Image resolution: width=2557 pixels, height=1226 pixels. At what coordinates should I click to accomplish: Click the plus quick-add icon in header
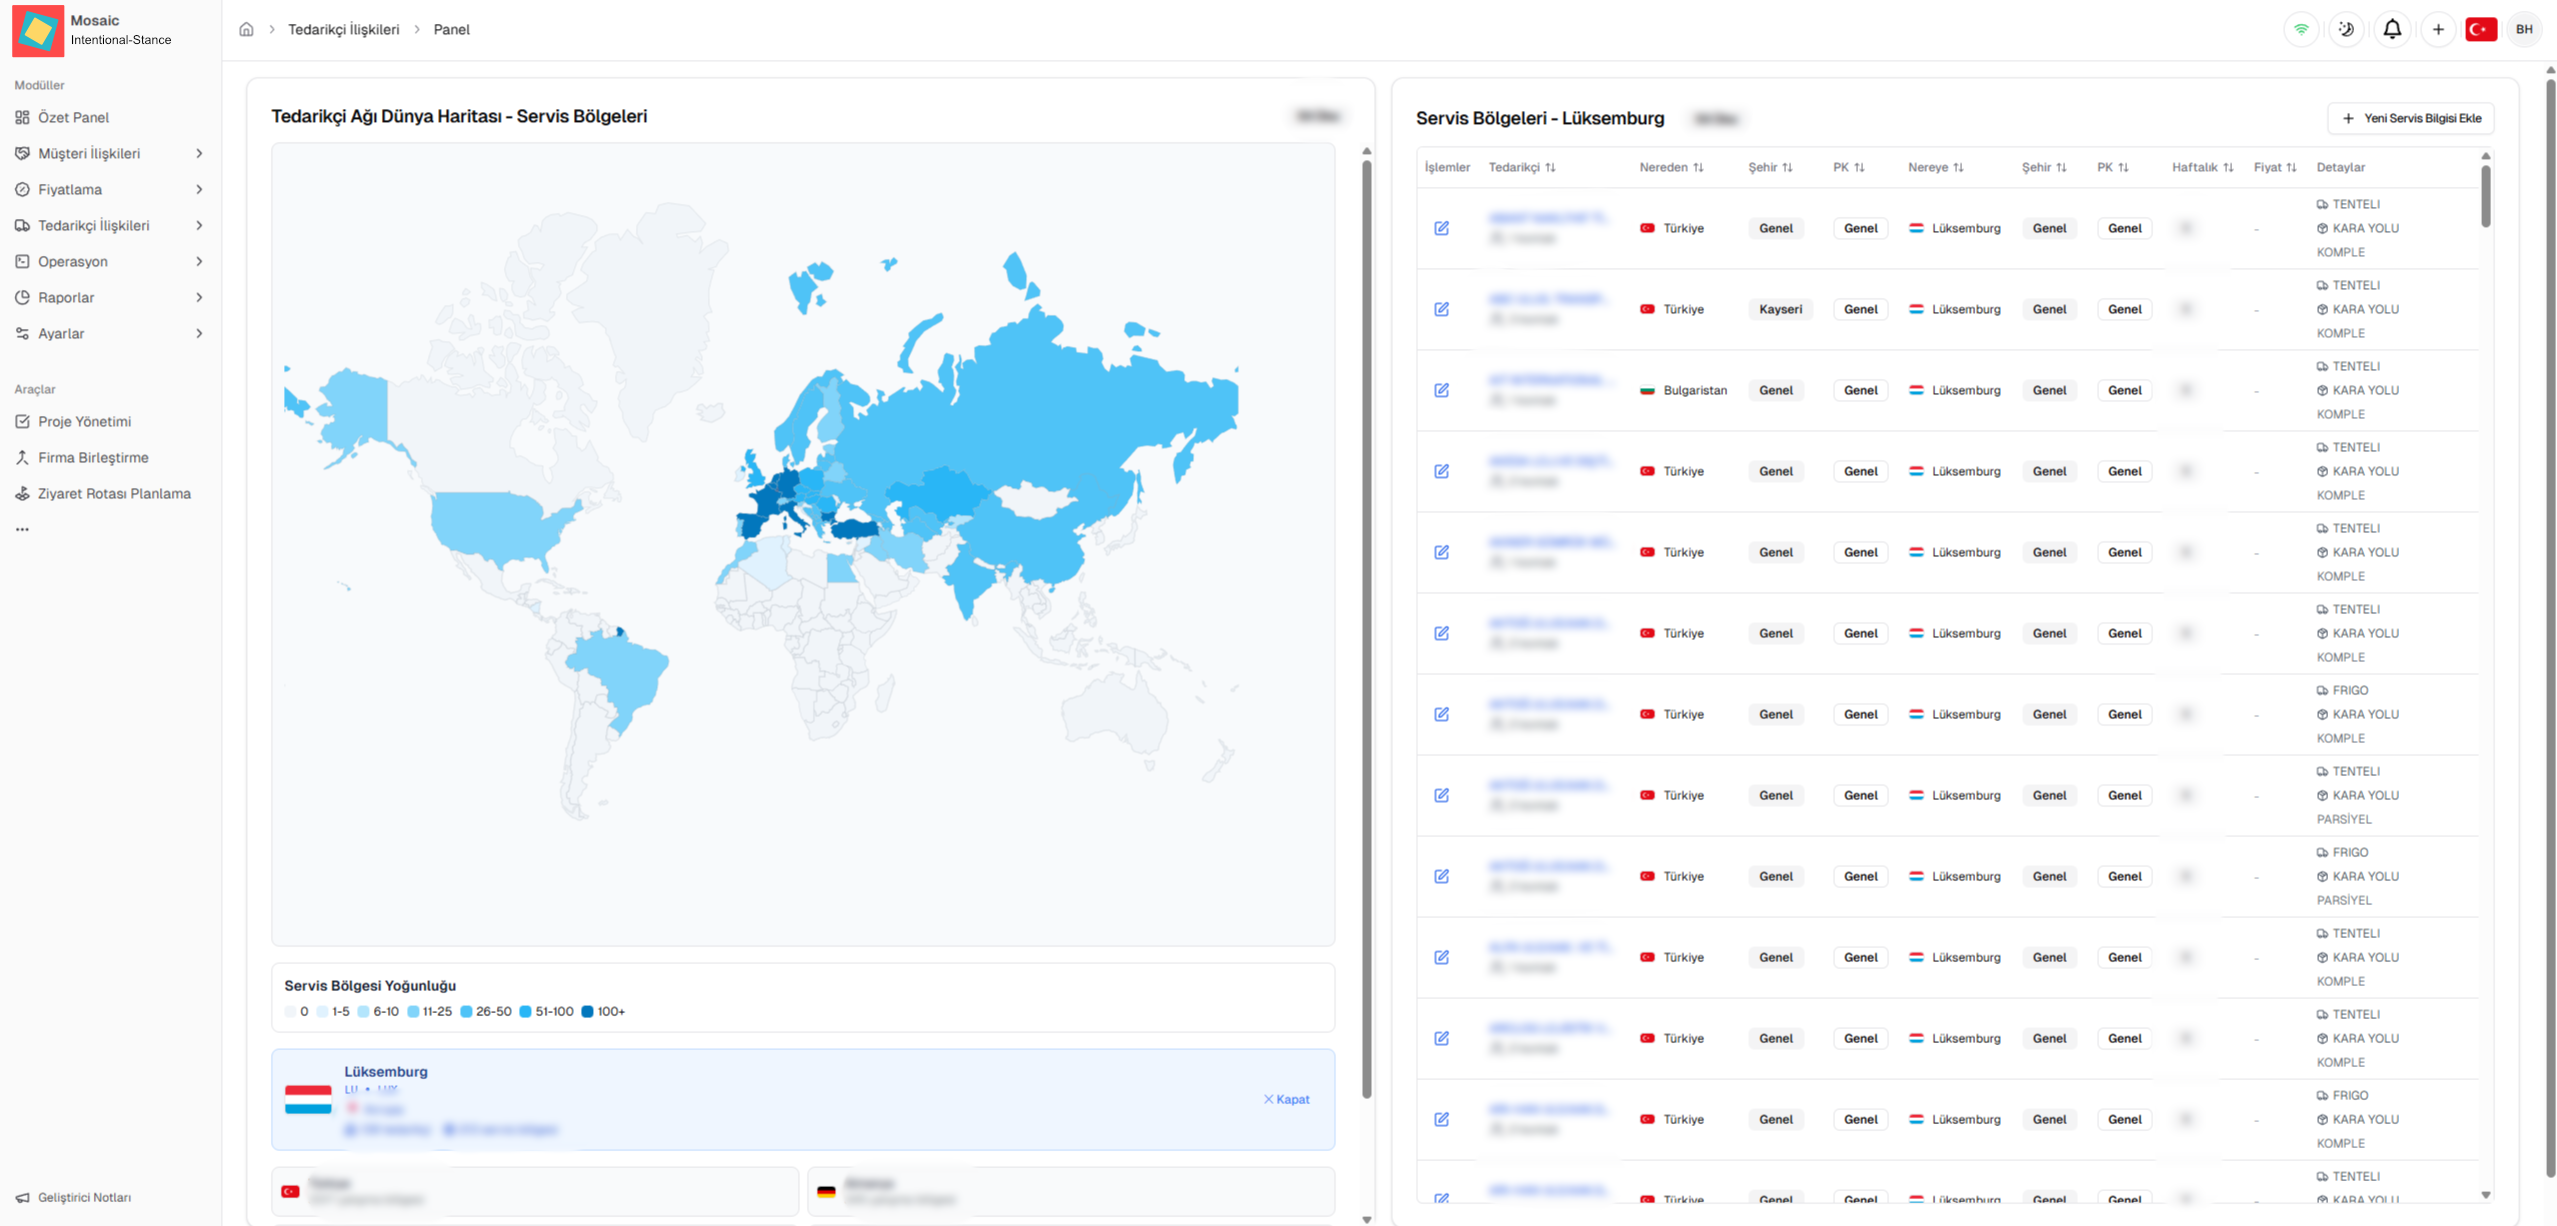tap(2438, 29)
